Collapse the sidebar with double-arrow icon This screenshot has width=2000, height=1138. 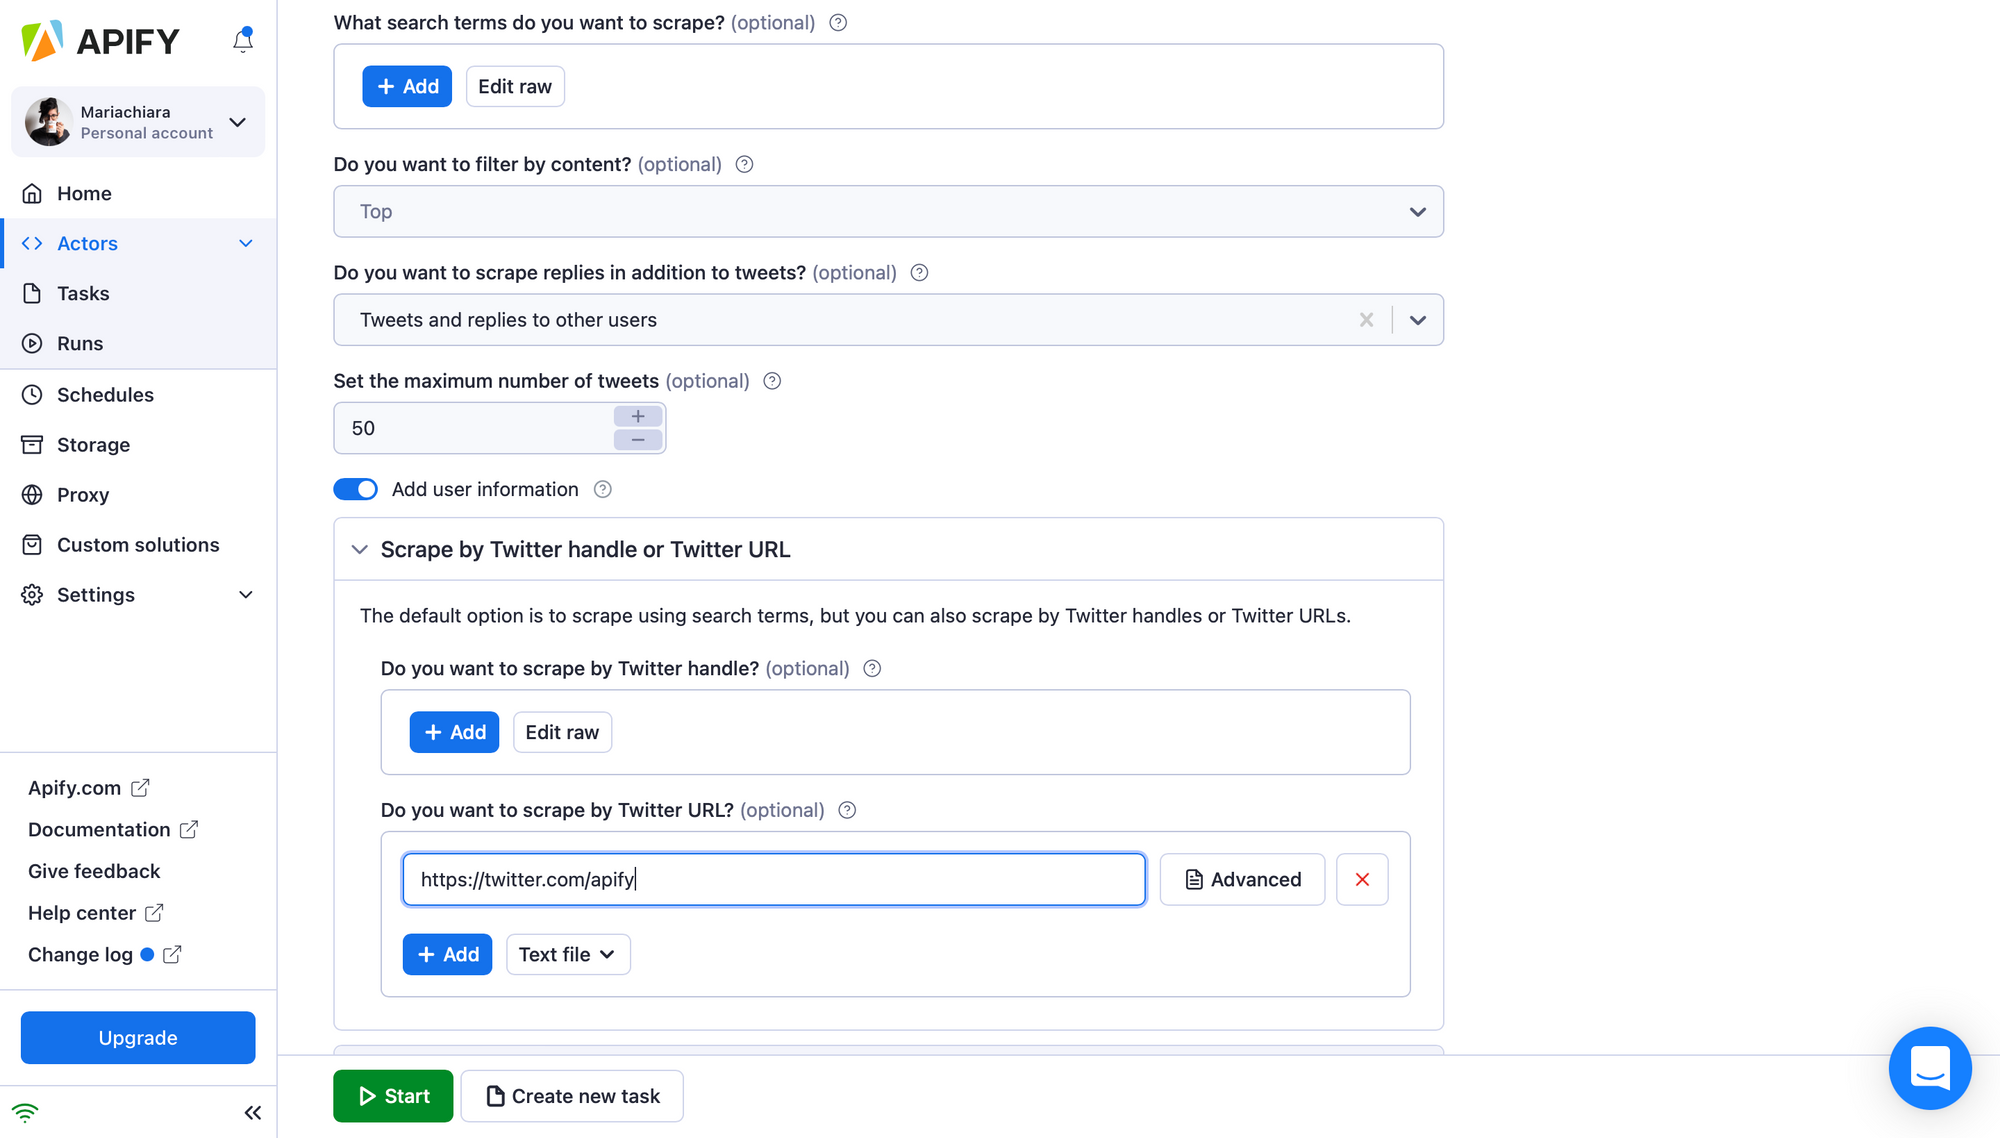pos(253,1112)
